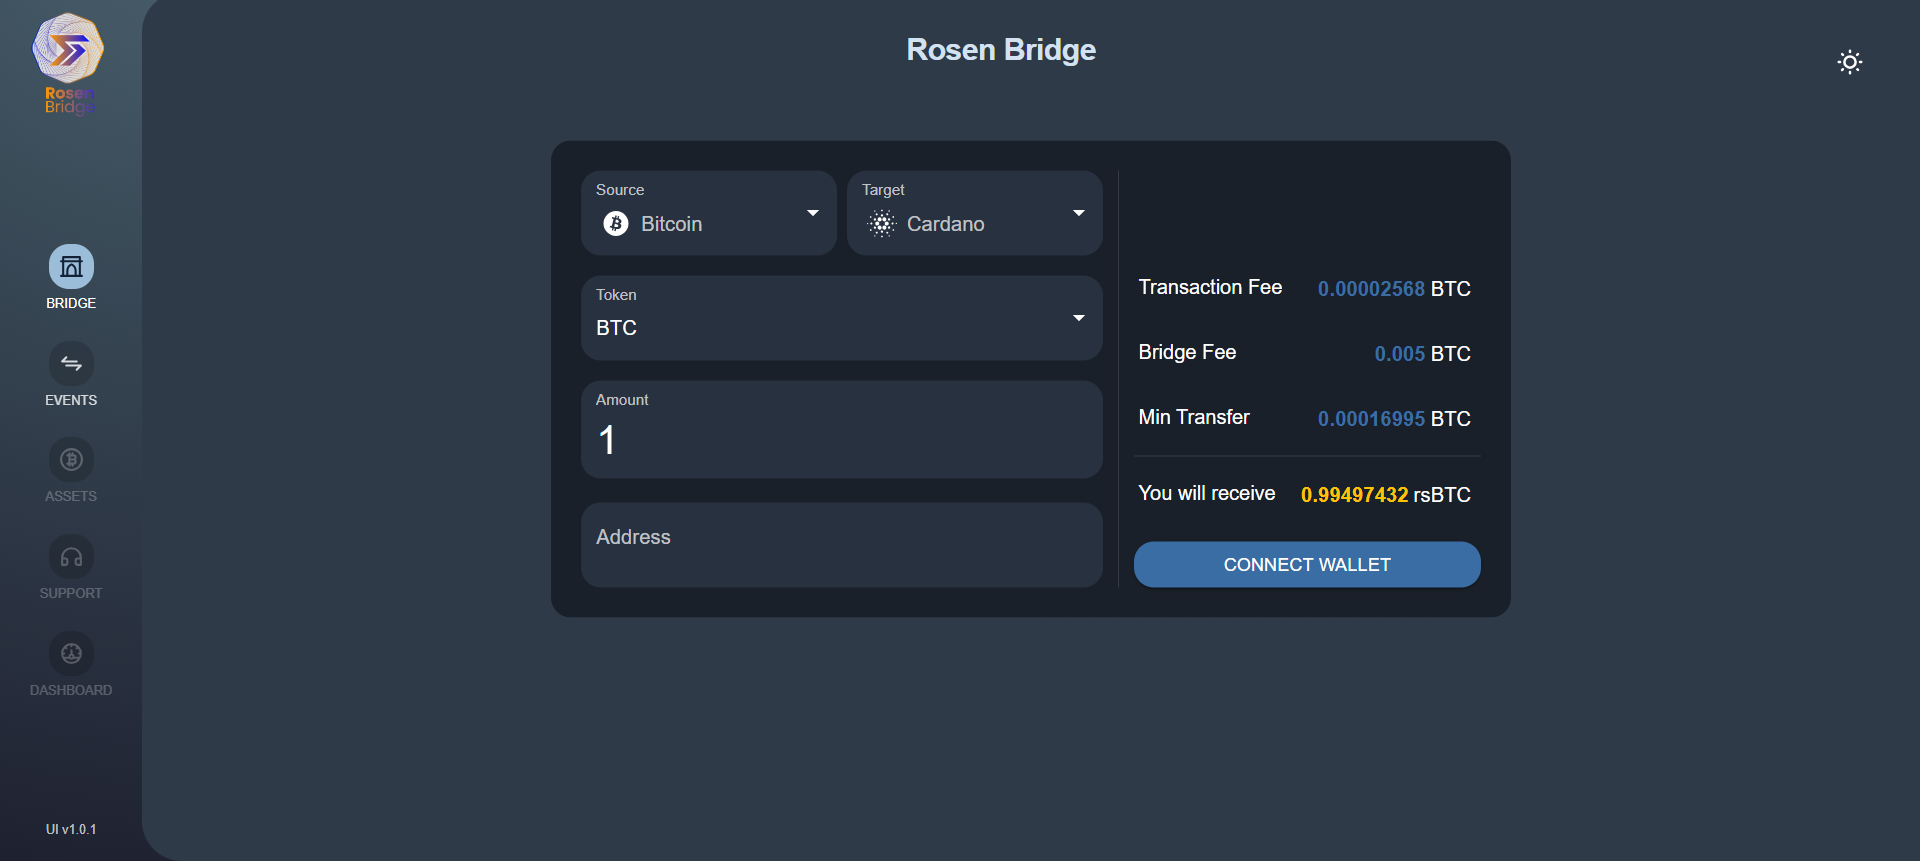Open the Support headset icon

[x=71, y=557]
